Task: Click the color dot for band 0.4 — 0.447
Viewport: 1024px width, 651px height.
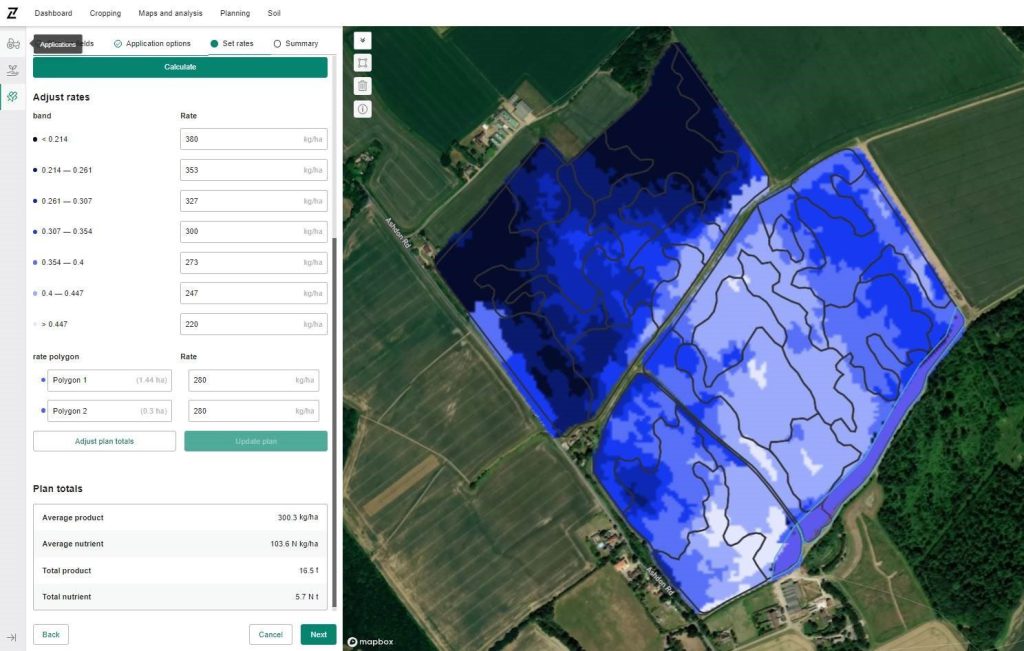Action: pos(35,293)
